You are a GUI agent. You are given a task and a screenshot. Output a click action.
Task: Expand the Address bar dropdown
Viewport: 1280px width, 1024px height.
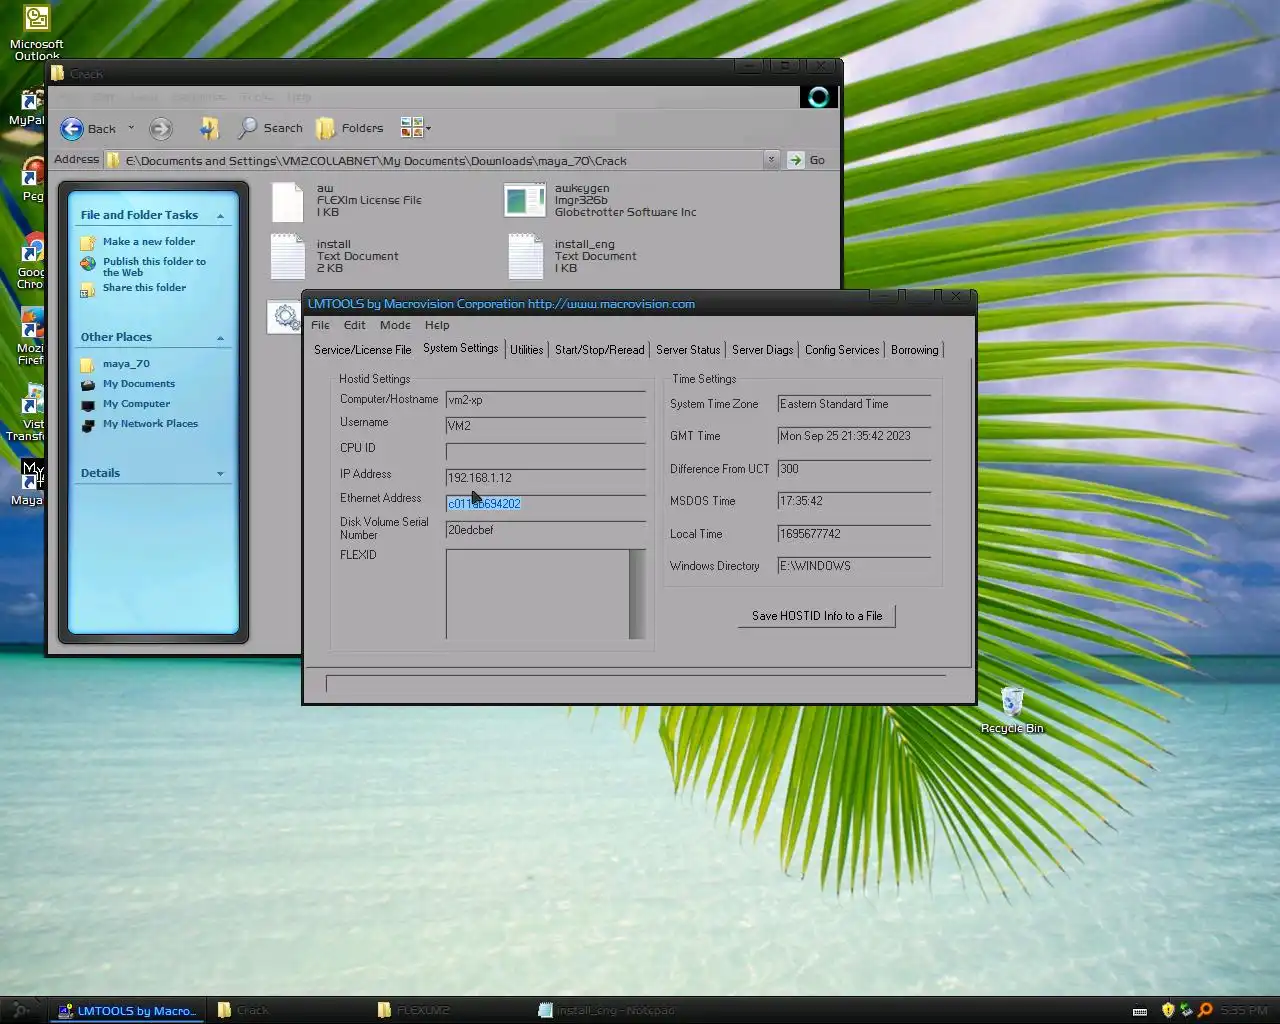coord(771,160)
